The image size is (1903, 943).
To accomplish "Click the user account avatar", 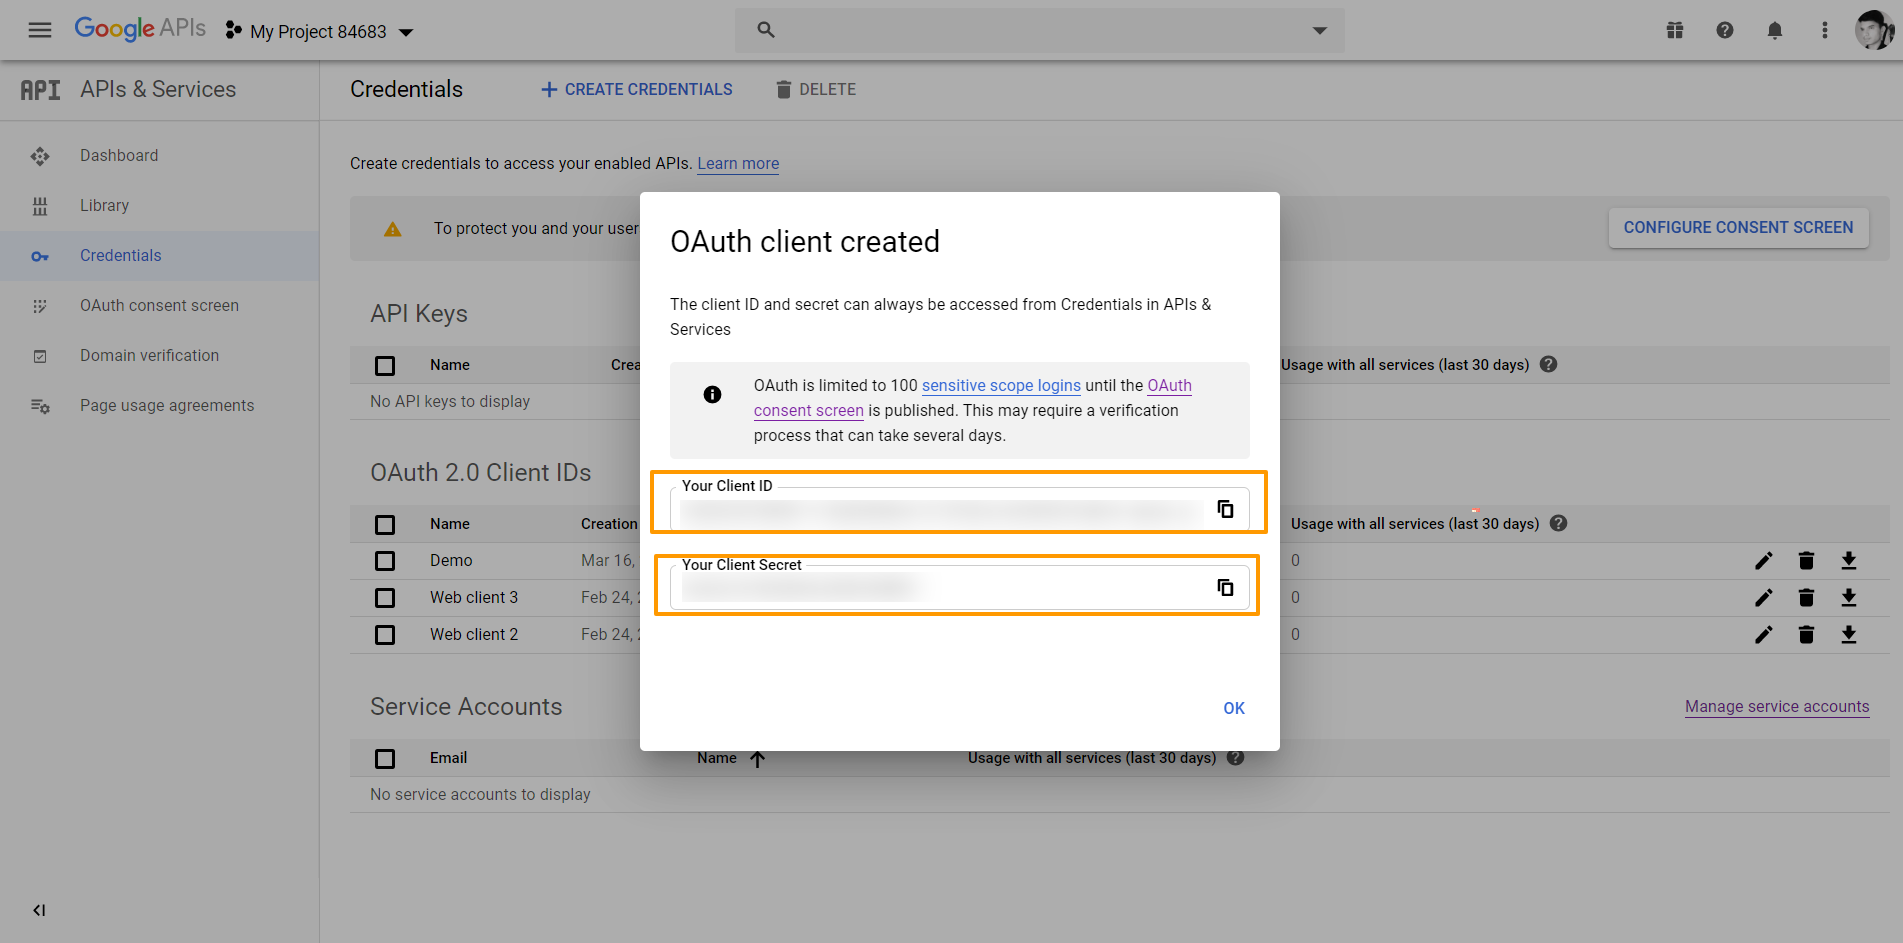I will coord(1874,30).
